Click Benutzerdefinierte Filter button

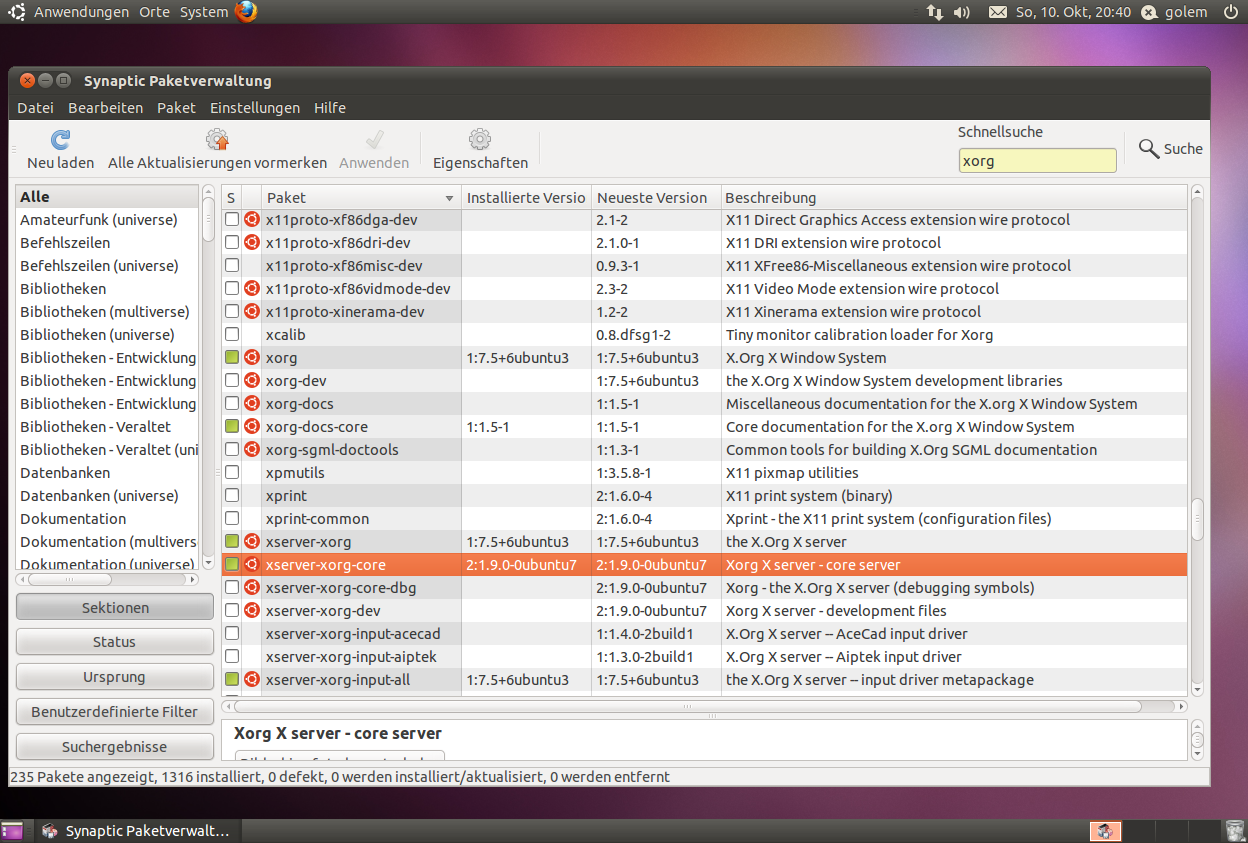pos(115,712)
